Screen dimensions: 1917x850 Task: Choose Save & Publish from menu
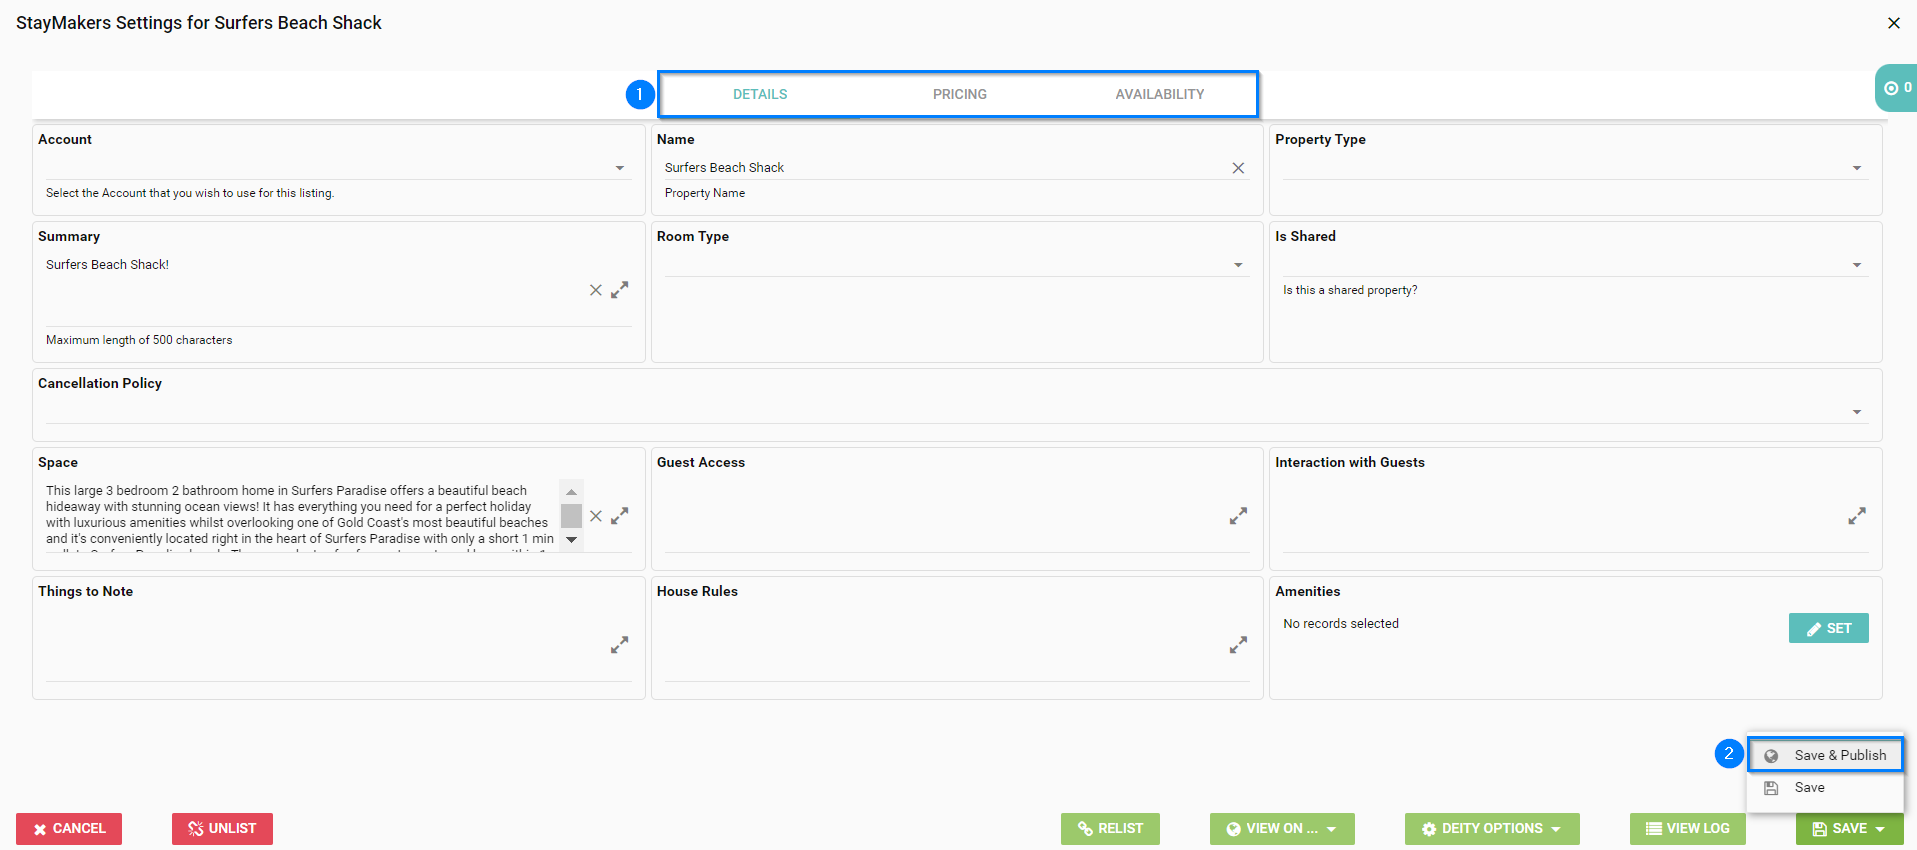(x=1839, y=755)
